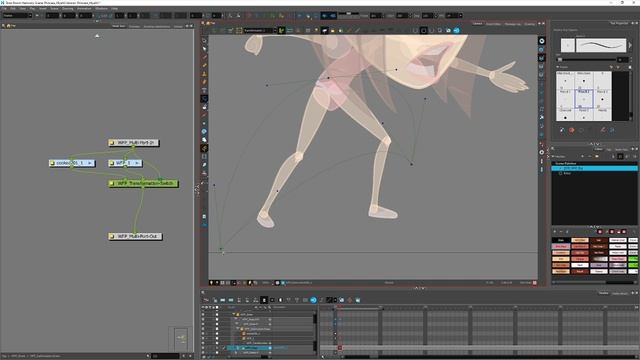Switch to Timeline tab at panel right

point(603,293)
